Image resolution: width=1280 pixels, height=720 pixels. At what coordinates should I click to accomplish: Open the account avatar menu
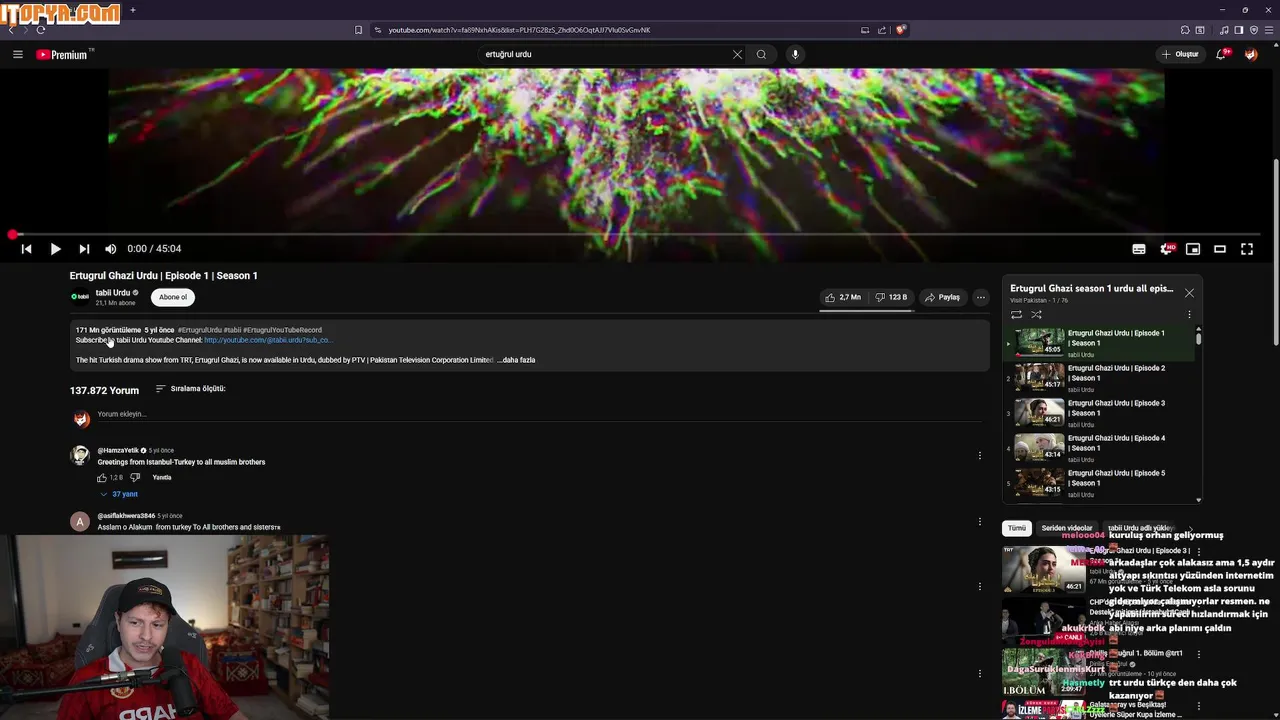(1251, 54)
